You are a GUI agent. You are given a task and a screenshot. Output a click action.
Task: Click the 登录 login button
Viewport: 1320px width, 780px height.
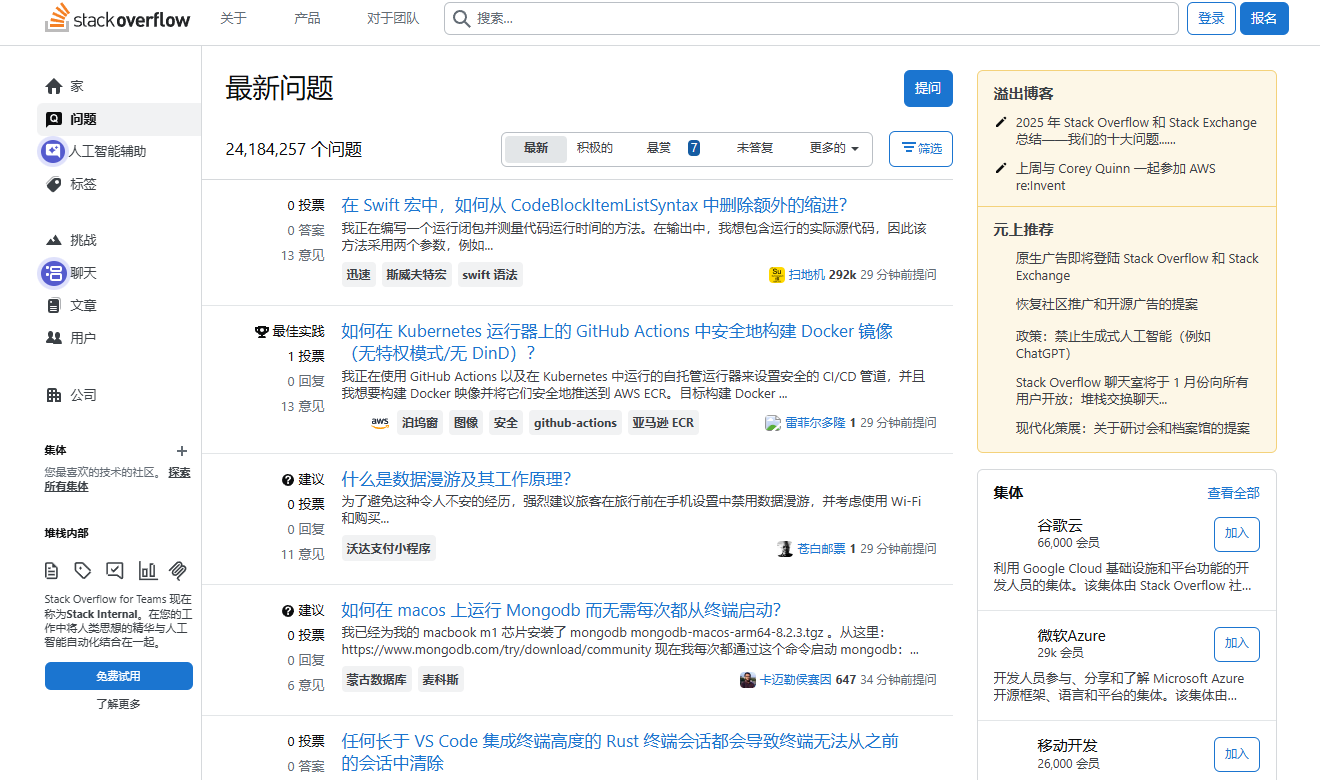pyautogui.click(x=1211, y=19)
